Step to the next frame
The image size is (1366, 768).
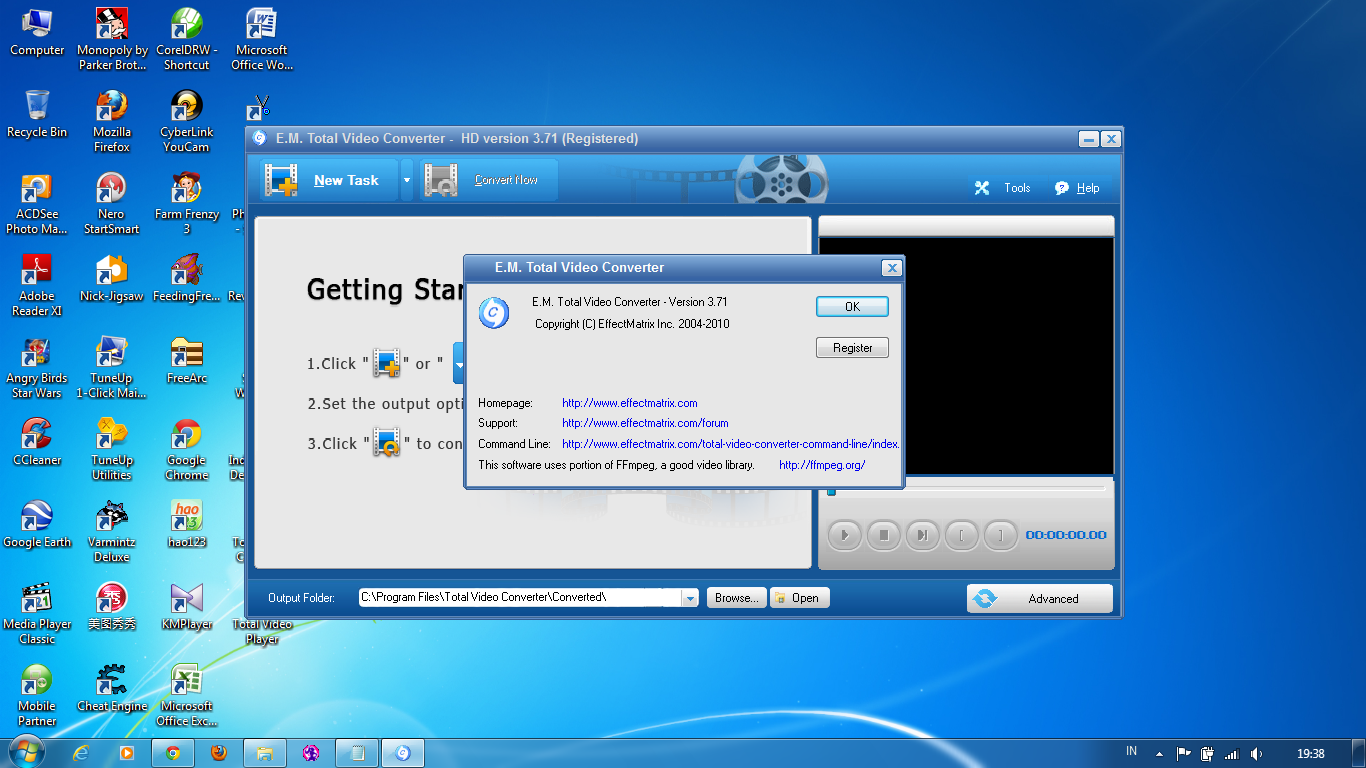coord(923,535)
